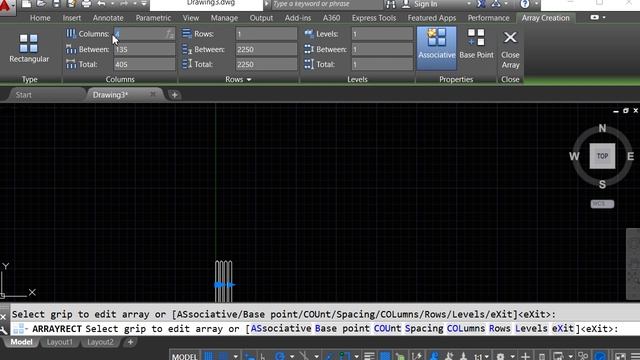Open the Manage ribbon tab
Screen dimensions: 640x360
224,18
